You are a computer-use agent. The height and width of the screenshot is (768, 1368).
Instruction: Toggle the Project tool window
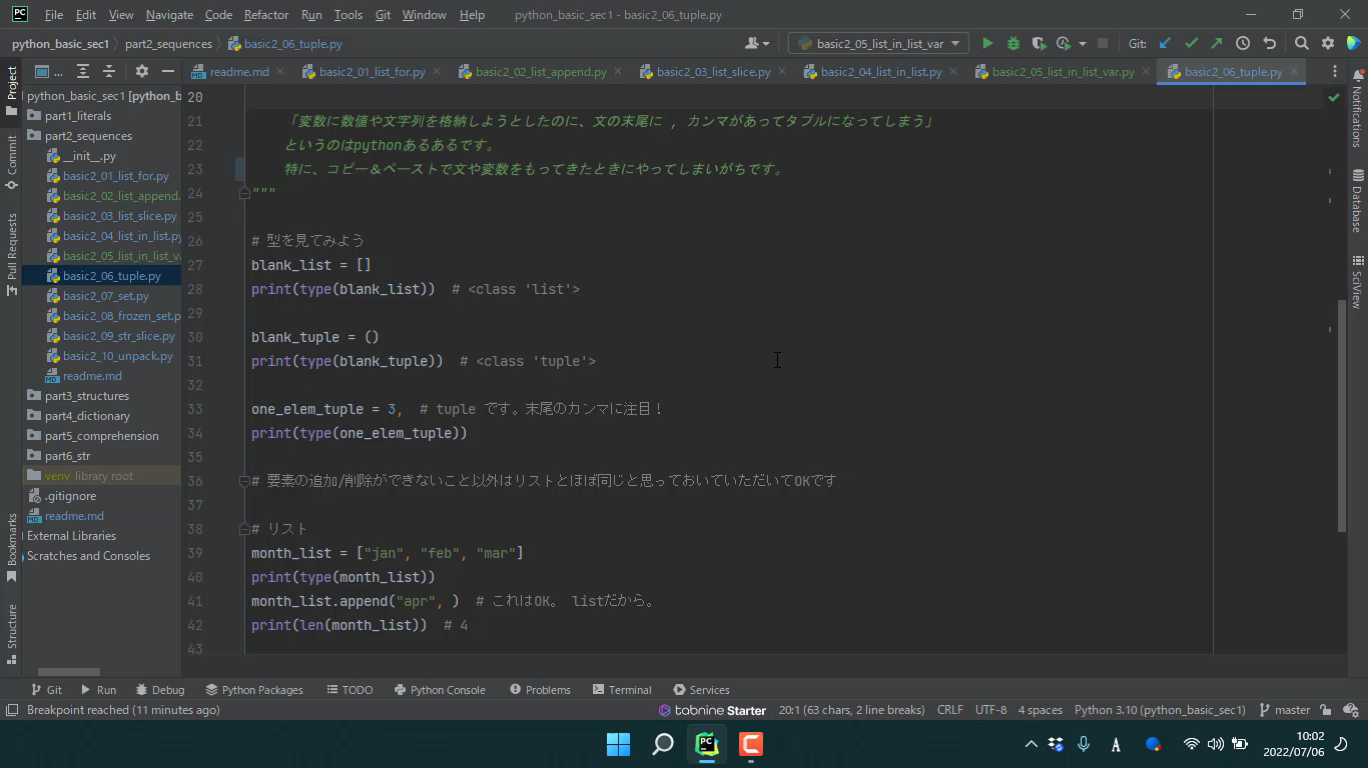point(12,84)
